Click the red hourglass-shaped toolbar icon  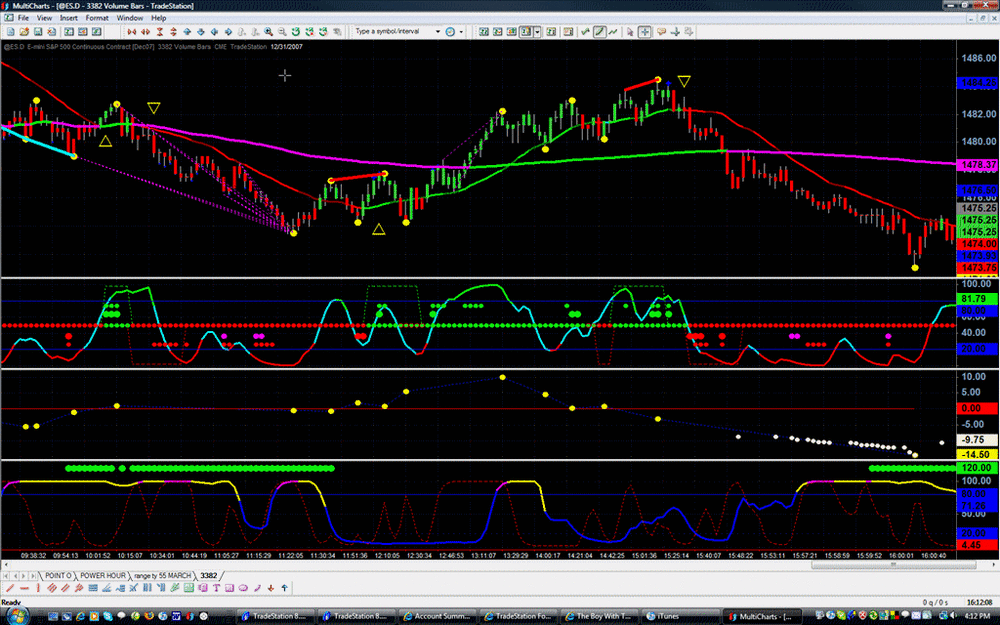[159, 31]
